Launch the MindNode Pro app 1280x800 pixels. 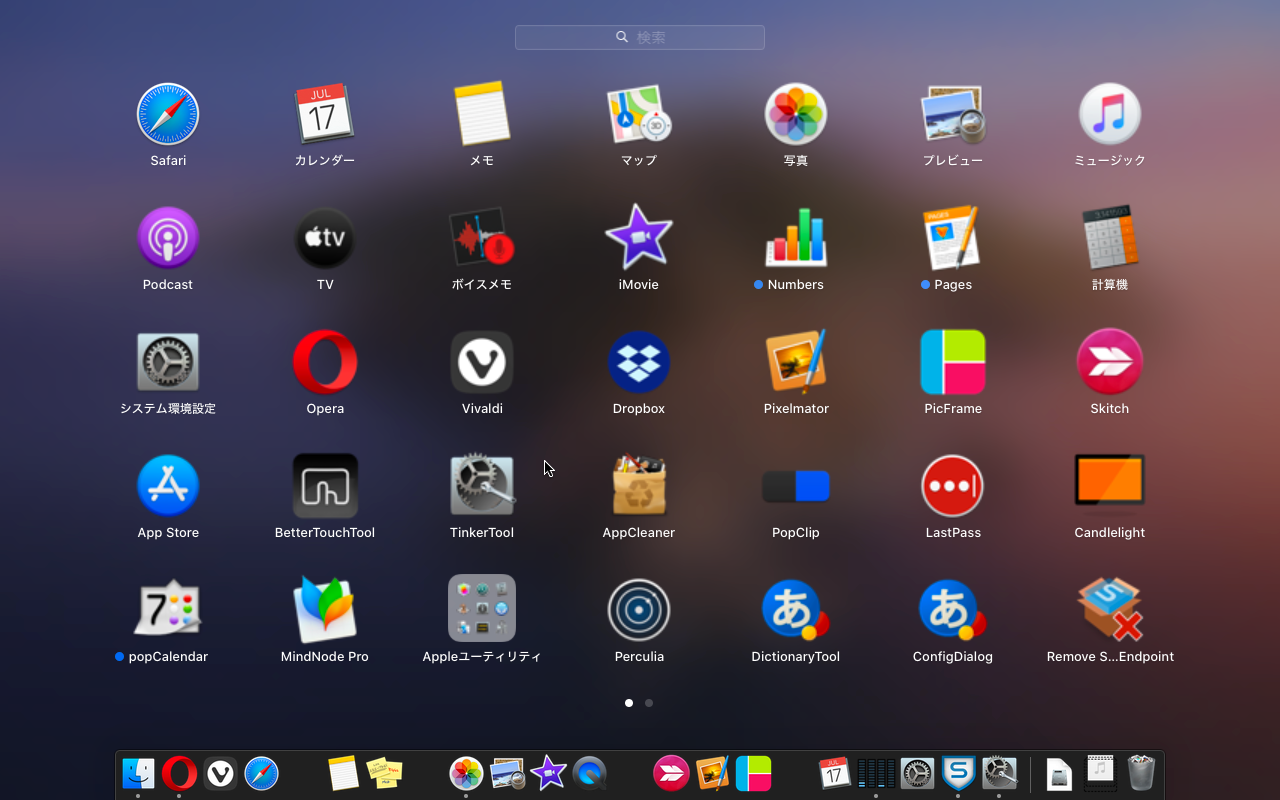point(325,610)
